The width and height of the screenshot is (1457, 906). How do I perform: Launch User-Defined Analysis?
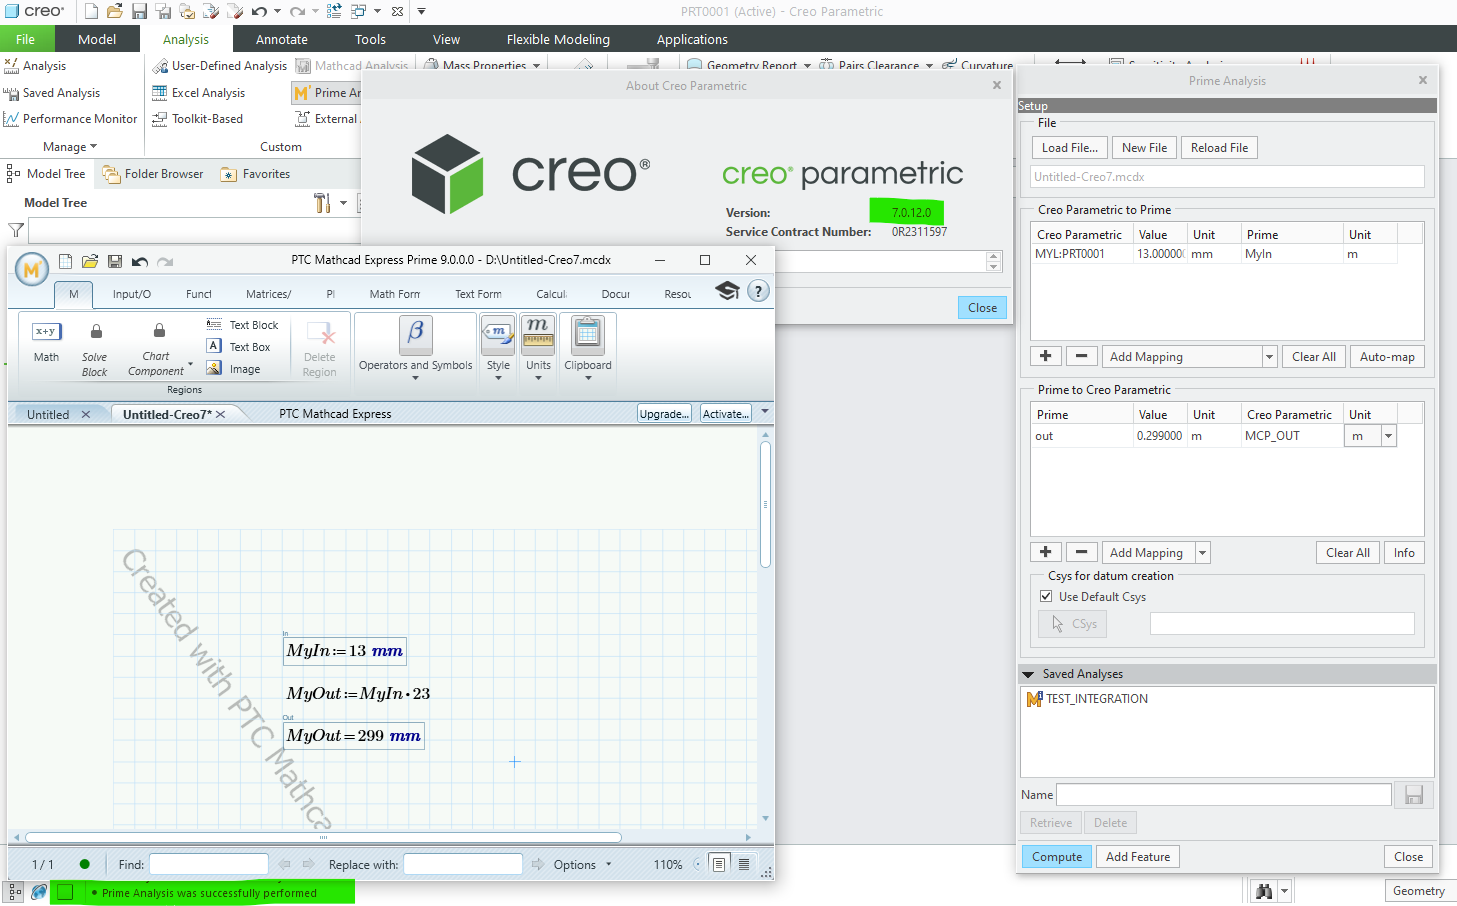(x=219, y=66)
